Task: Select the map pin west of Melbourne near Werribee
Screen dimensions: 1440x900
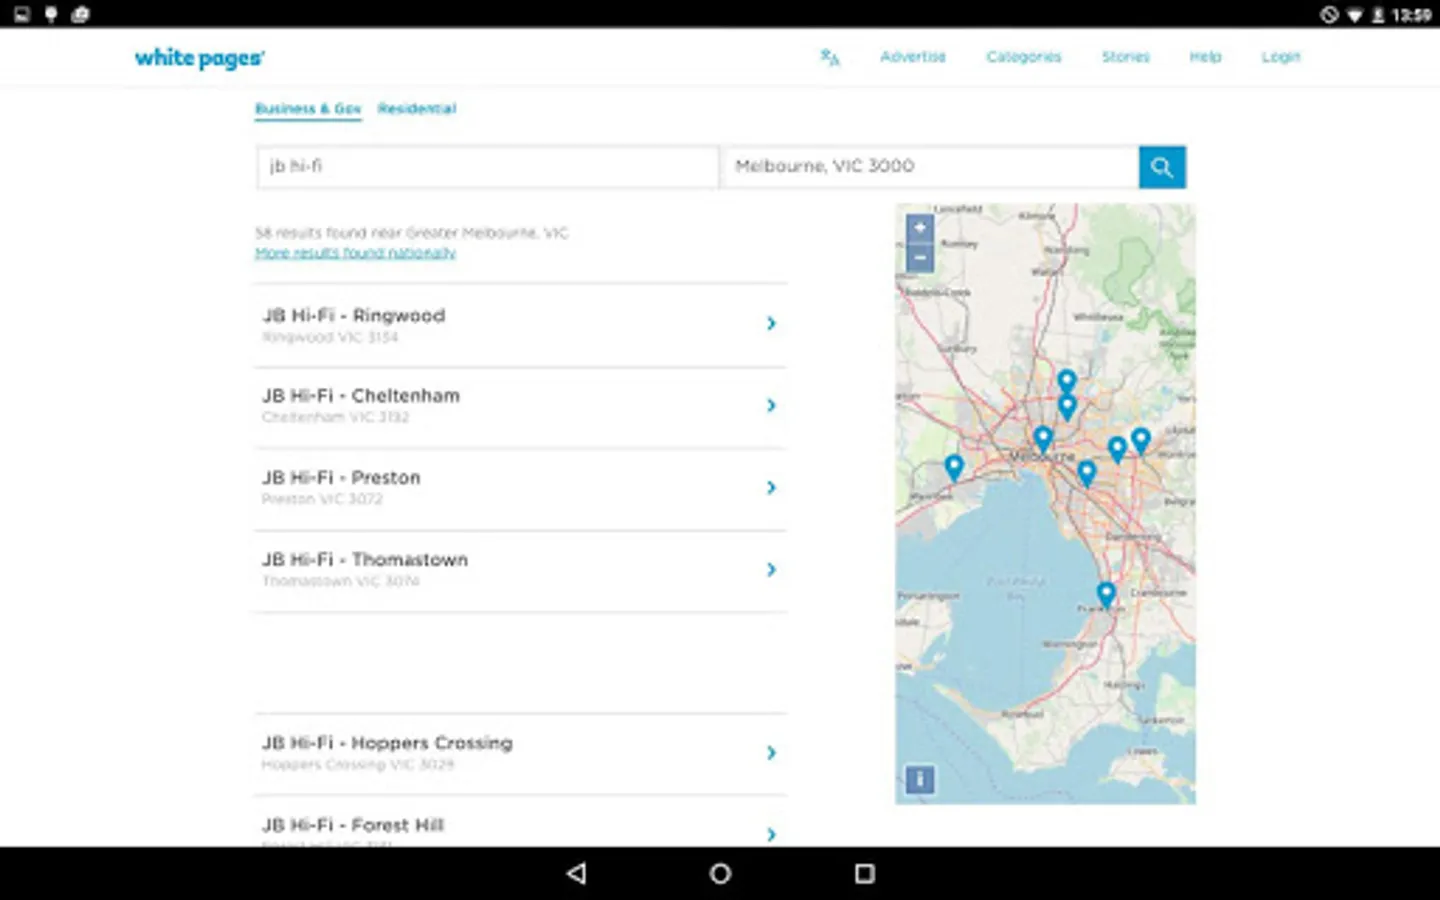Action: click(x=954, y=467)
